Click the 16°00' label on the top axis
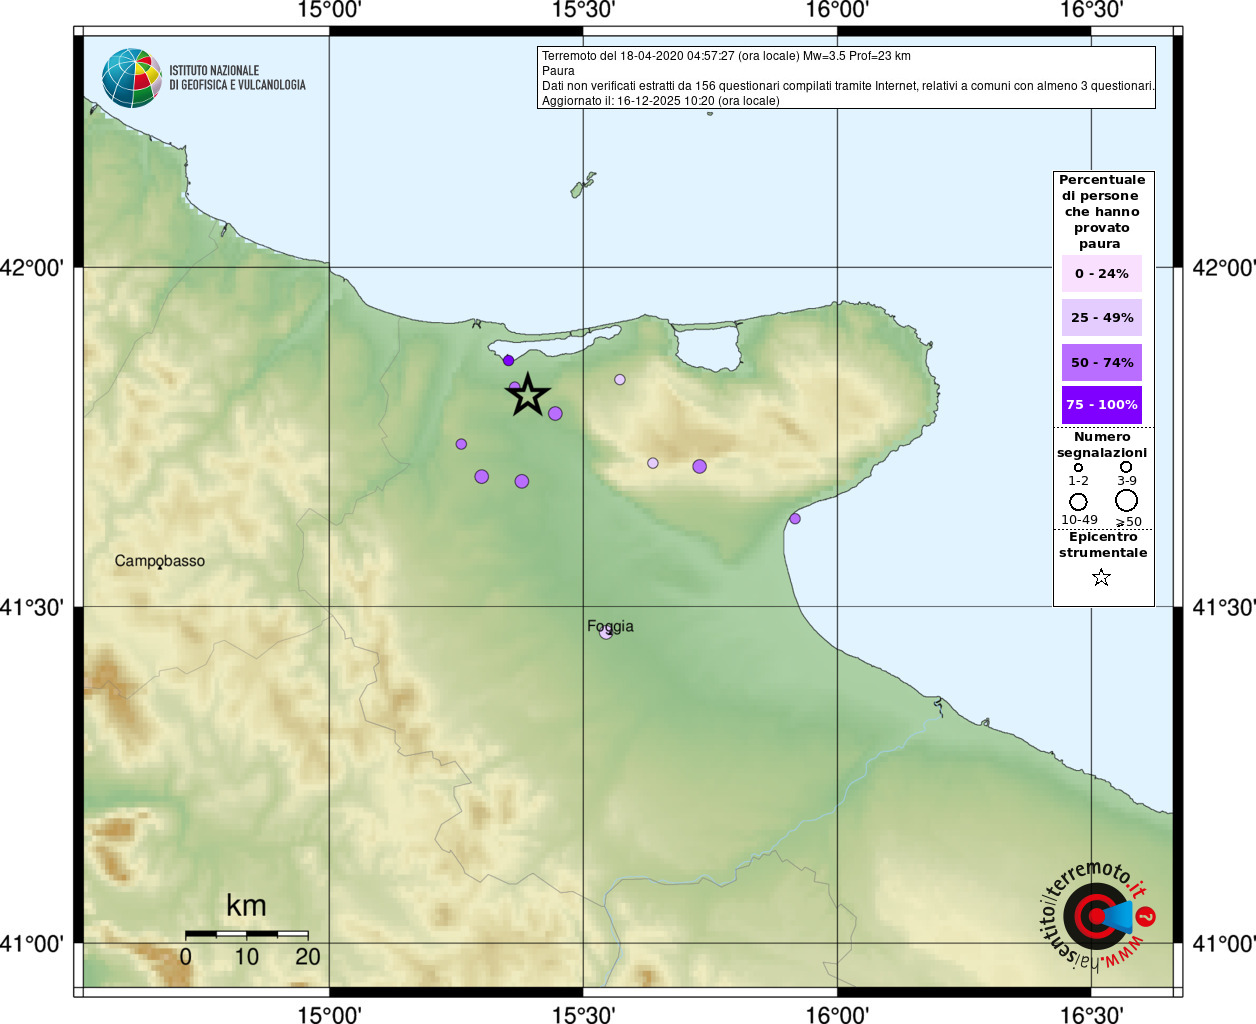 point(837,10)
